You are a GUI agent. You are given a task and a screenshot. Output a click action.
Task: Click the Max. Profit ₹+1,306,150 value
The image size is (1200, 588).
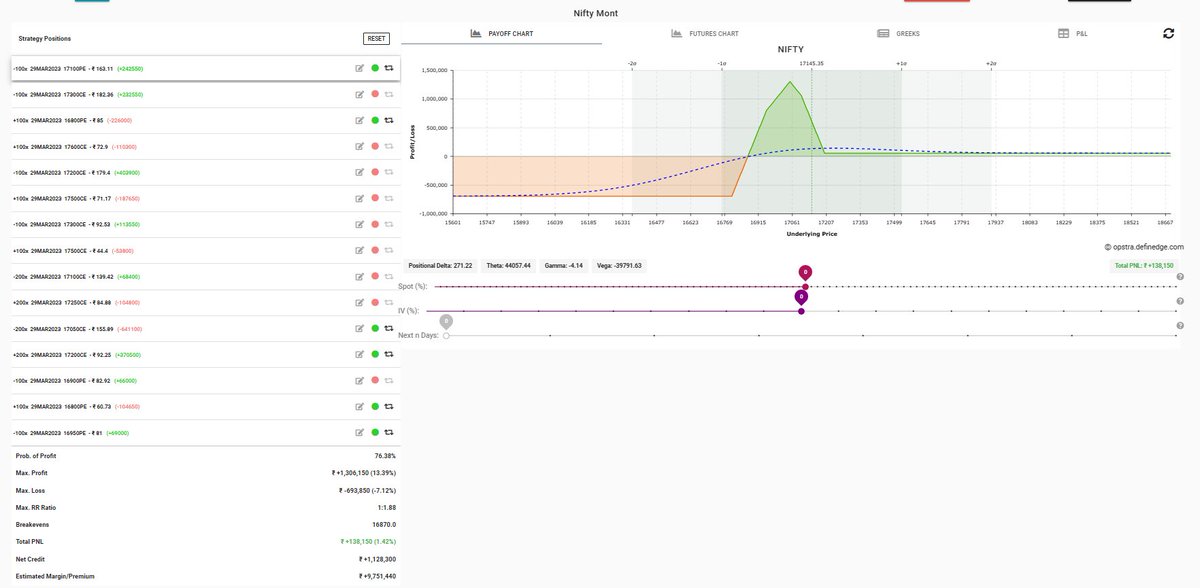[x=364, y=473]
